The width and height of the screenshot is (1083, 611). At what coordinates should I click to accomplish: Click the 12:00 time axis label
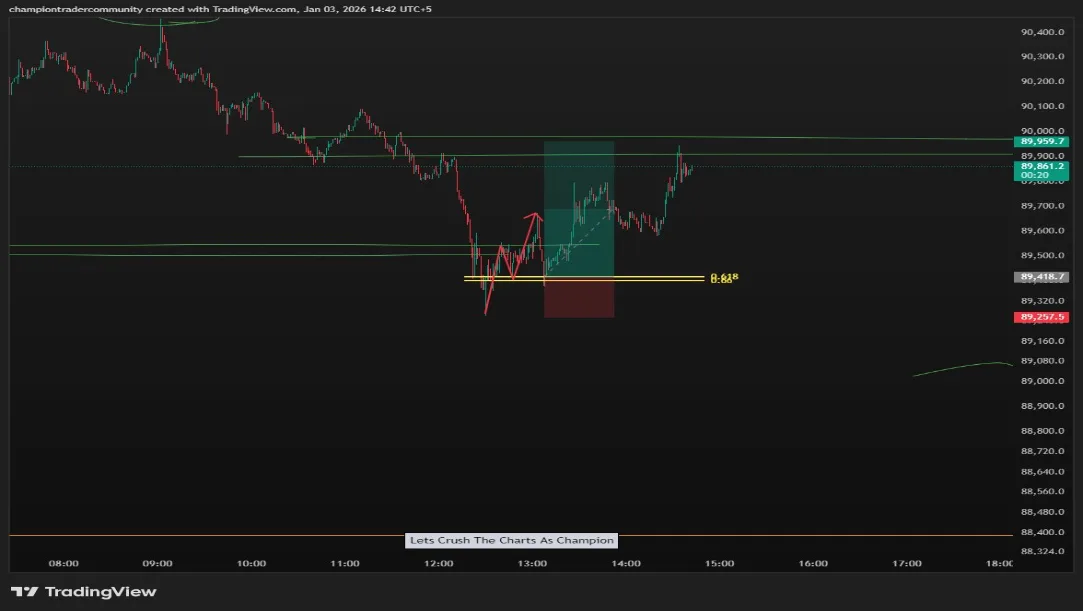438,563
